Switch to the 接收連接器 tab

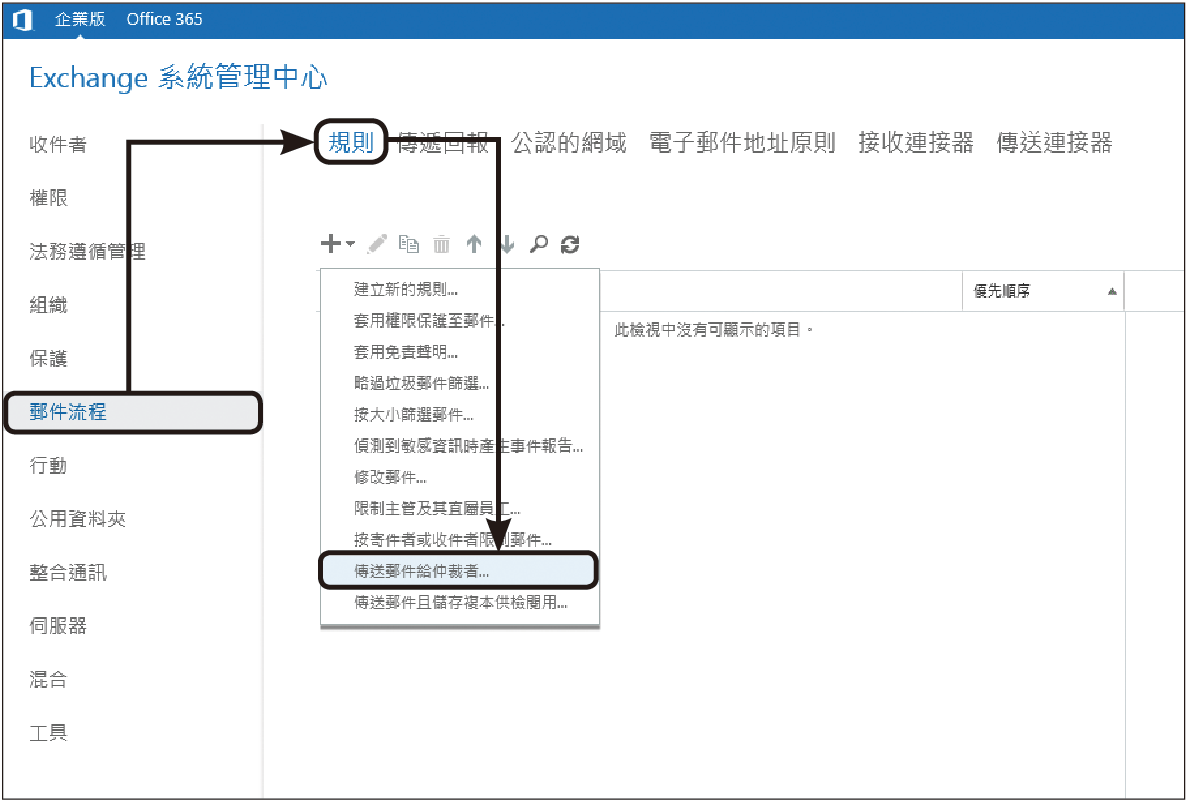point(916,142)
